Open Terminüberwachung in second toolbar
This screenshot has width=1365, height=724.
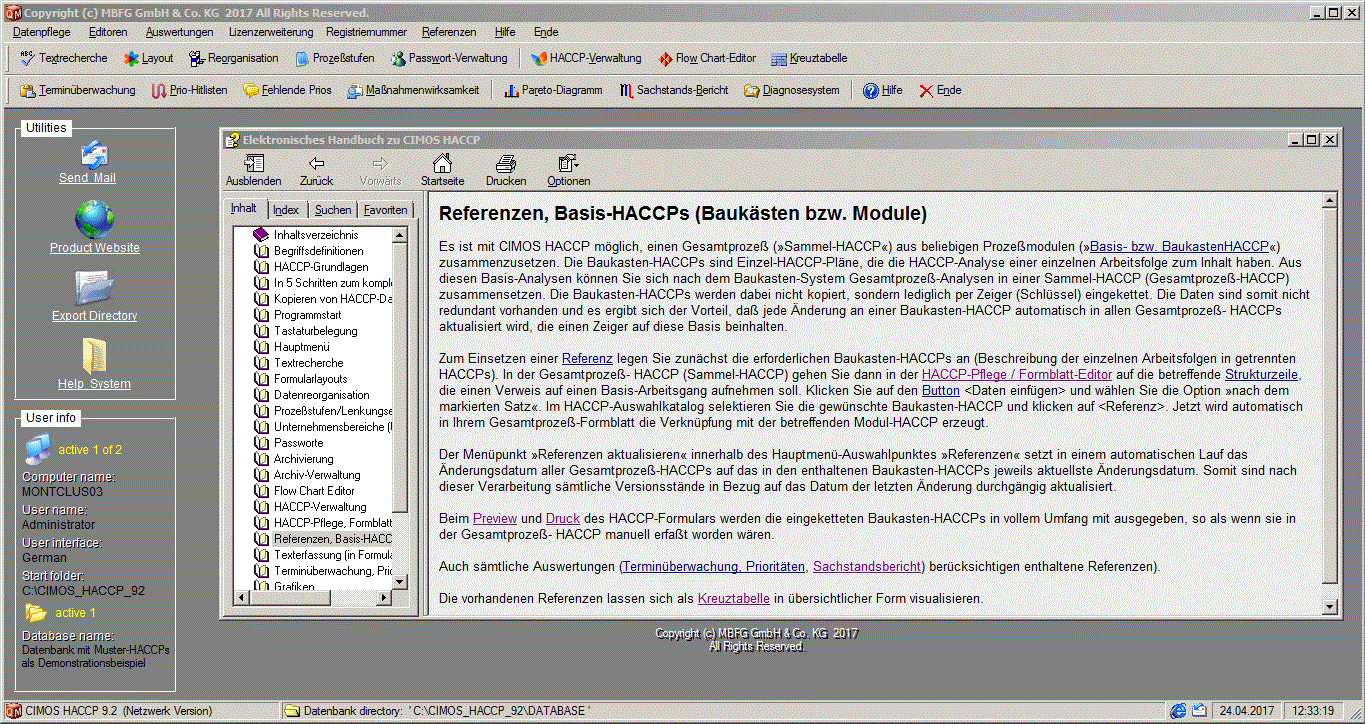pos(77,90)
